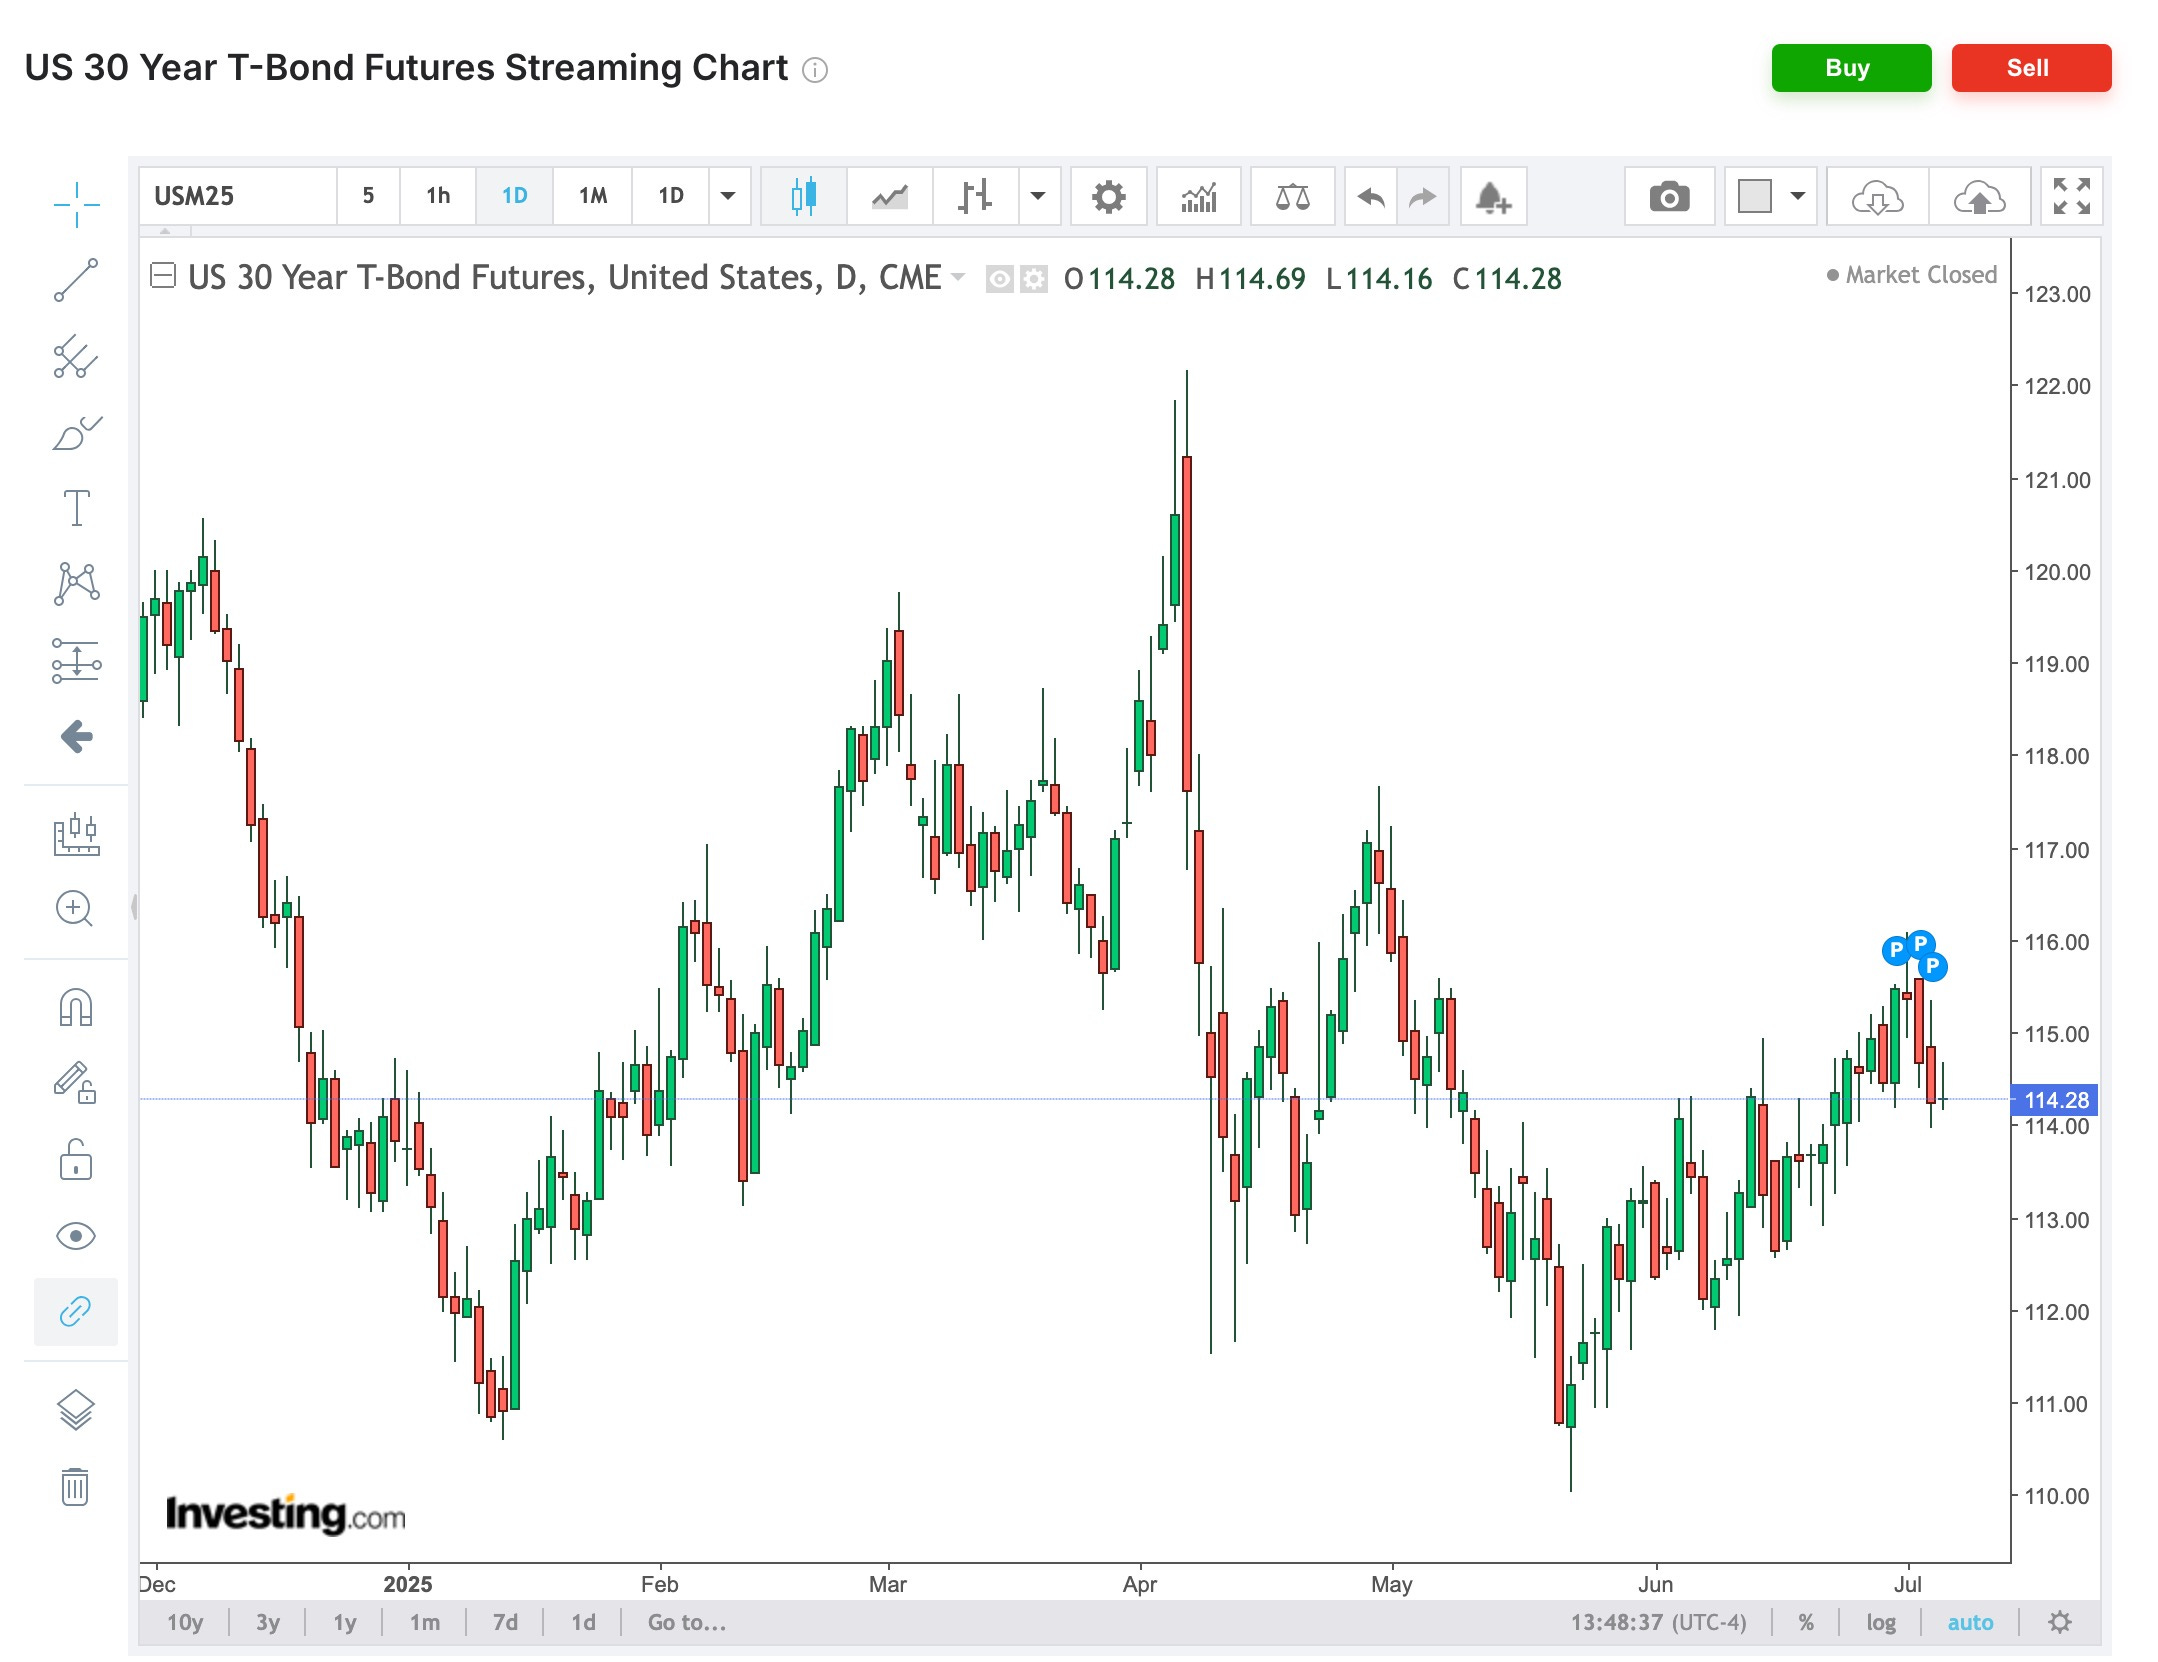This screenshot has height=1662, width=2158.
Task: Open the long position prediction tools
Action: click(x=76, y=661)
